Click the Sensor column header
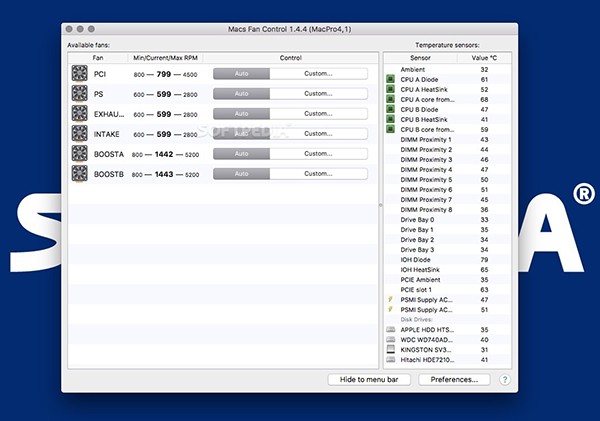600x421 pixels. tap(420, 58)
